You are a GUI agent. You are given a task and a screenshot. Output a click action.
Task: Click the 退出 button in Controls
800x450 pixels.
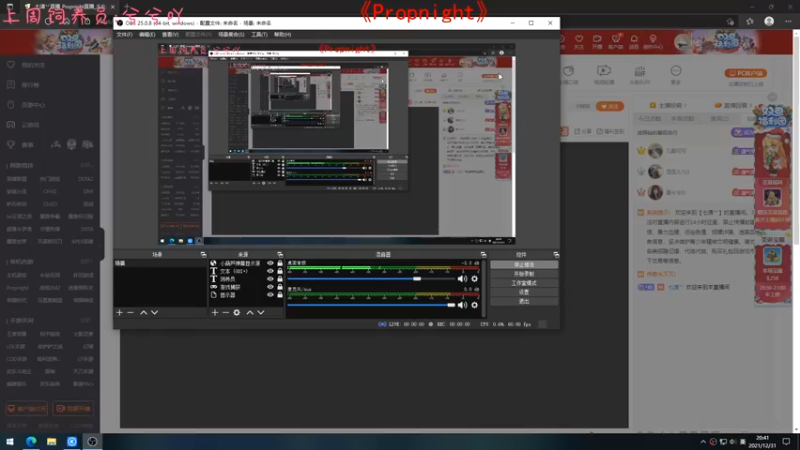coord(524,302)
